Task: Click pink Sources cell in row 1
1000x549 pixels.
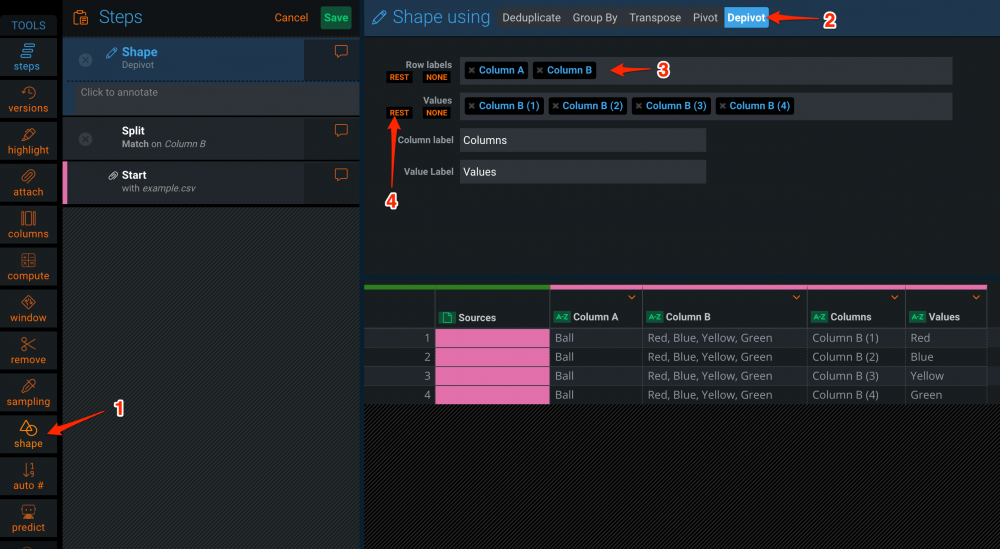Action: click(492, 338)
